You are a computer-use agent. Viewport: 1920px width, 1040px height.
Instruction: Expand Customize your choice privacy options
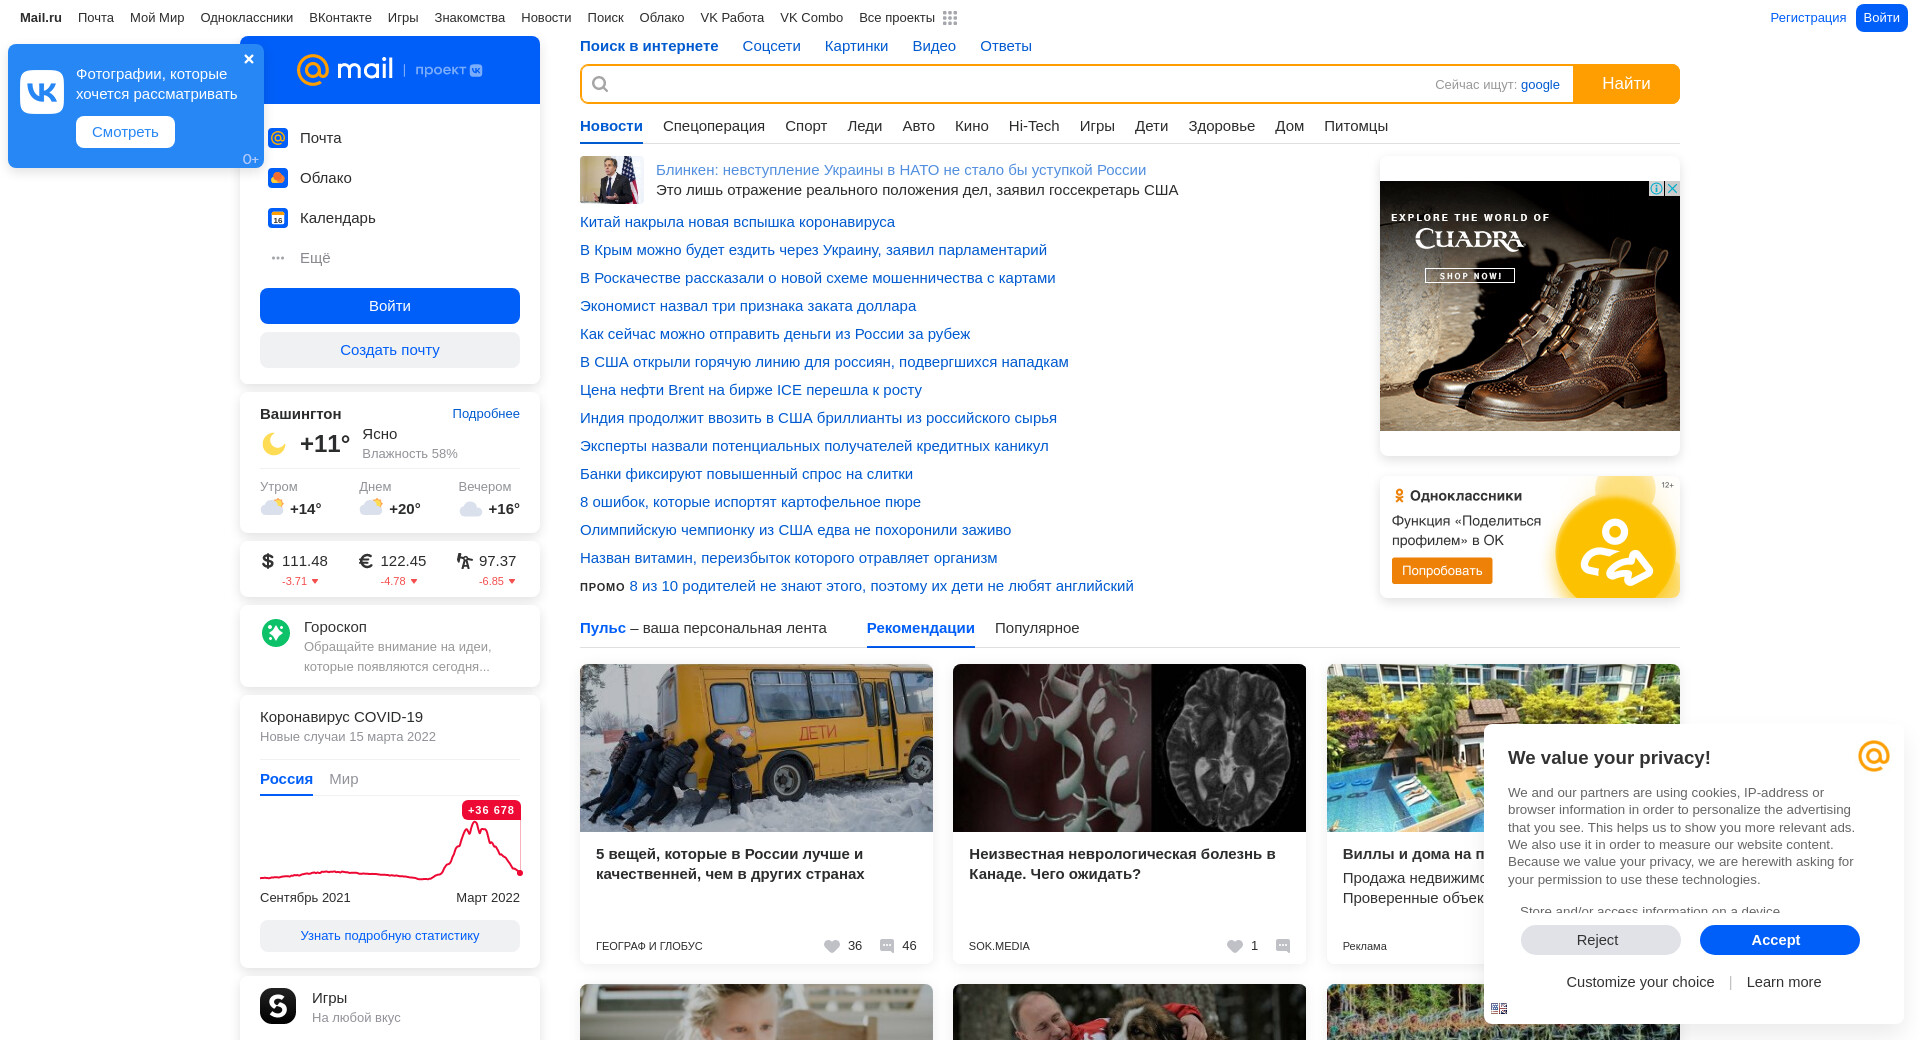[x=1640, y=982]
